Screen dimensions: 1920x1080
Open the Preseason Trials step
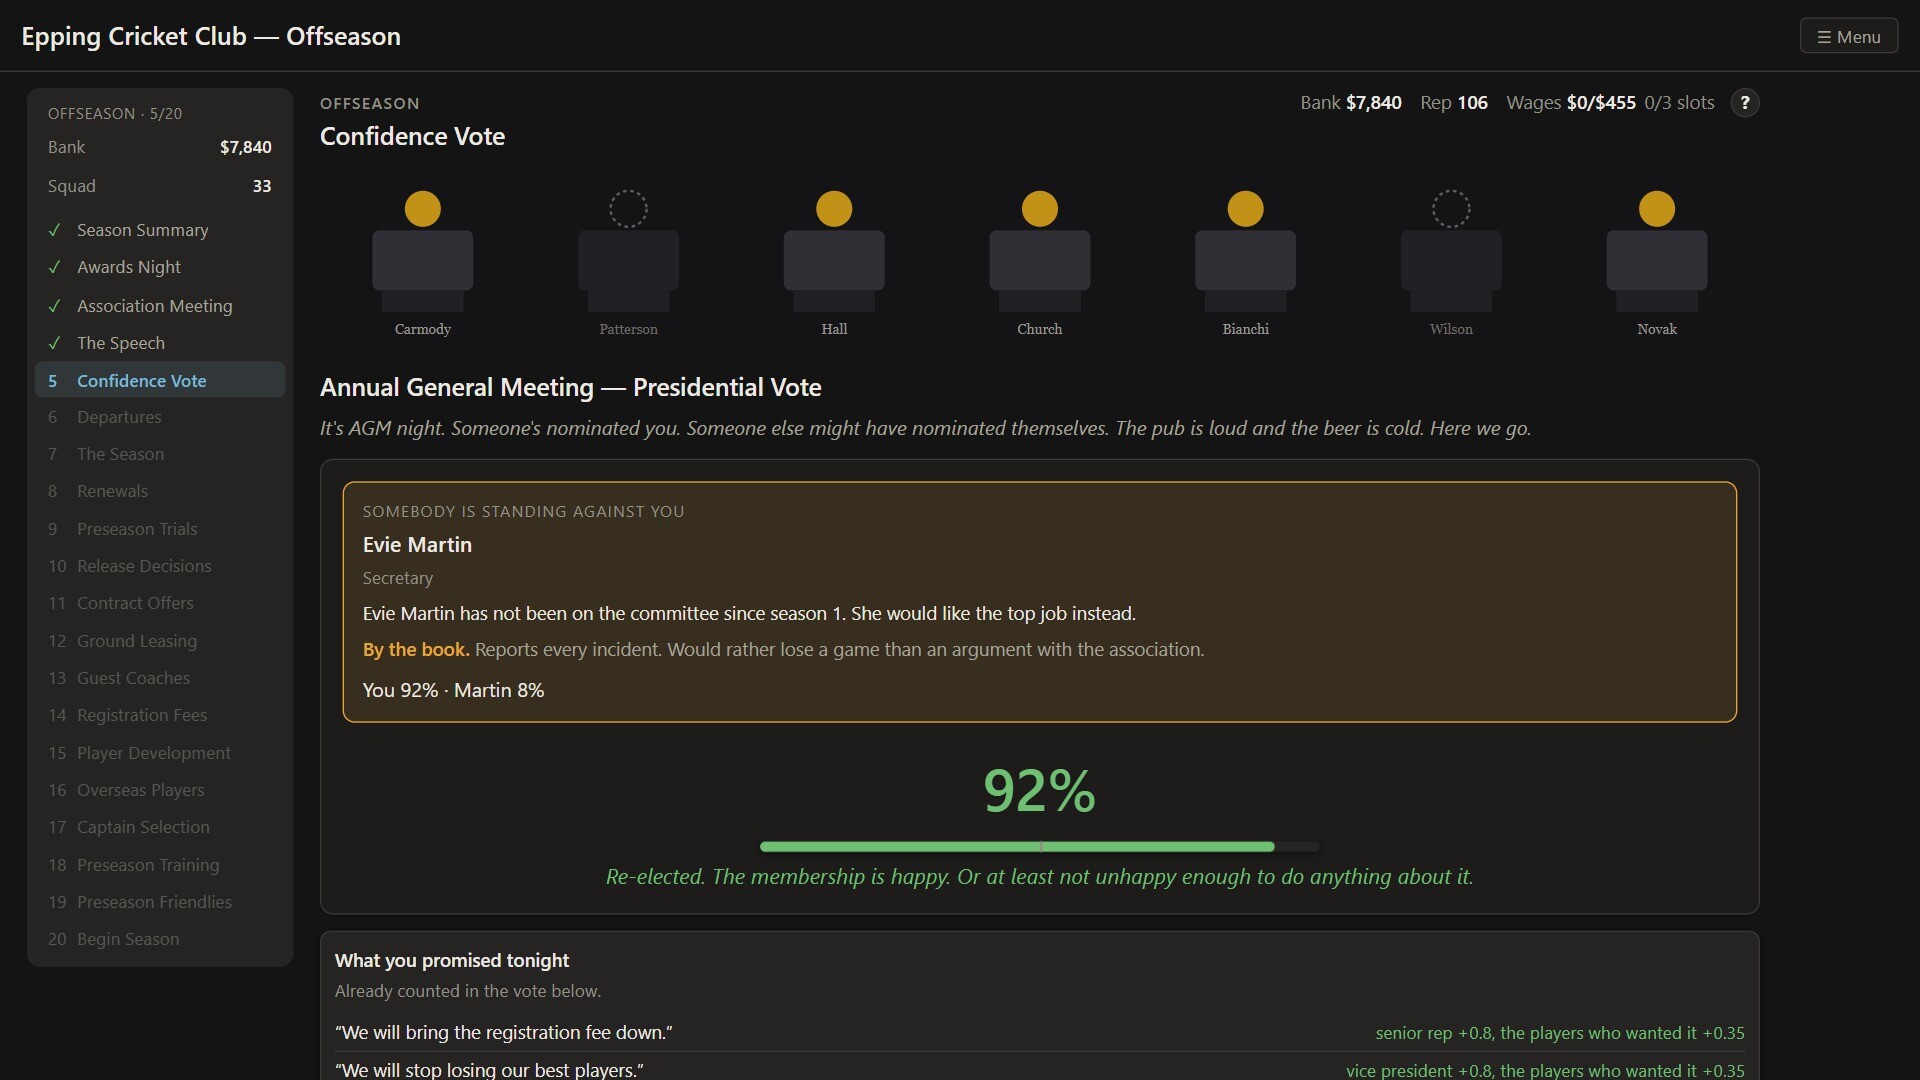pos(160,529)
